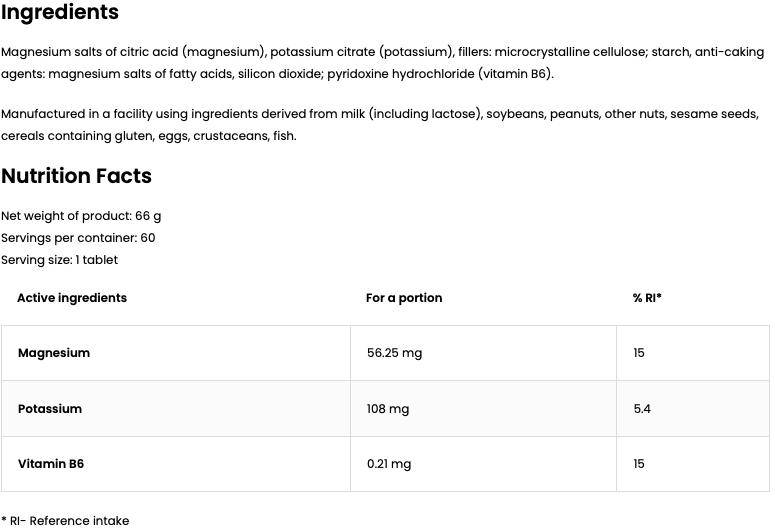The height and width of the screenshot is (531, 775).
Task: Click the Net weight of product line
Action: coord(81,216)
